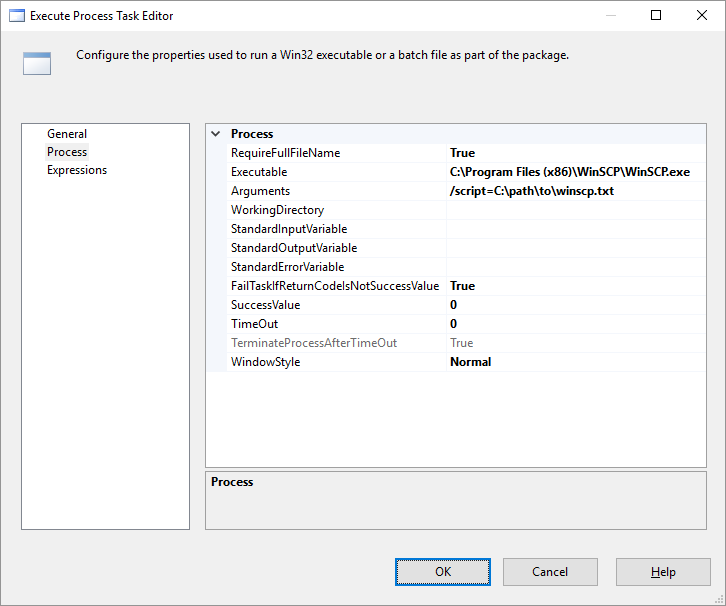The image size is (726, 606).
Task: Select the General page
Action: coord(67,134)
